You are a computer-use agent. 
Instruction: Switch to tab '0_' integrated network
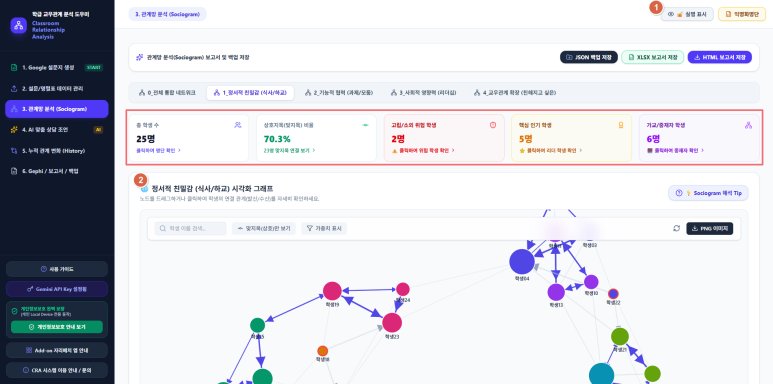click(x=168, y=93)
